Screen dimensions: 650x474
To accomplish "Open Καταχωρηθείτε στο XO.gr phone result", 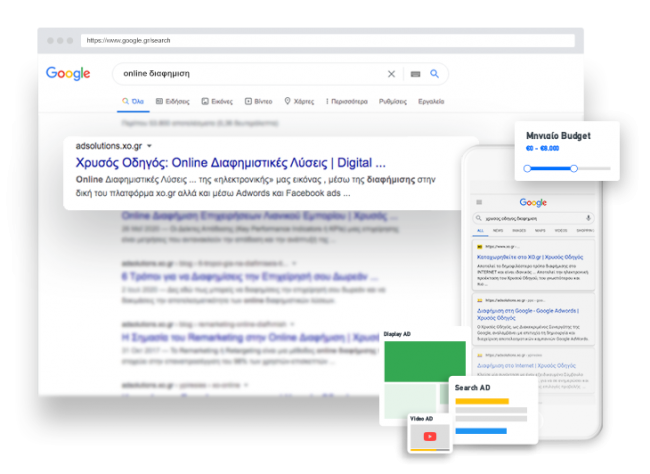I will tap(530, 257).
